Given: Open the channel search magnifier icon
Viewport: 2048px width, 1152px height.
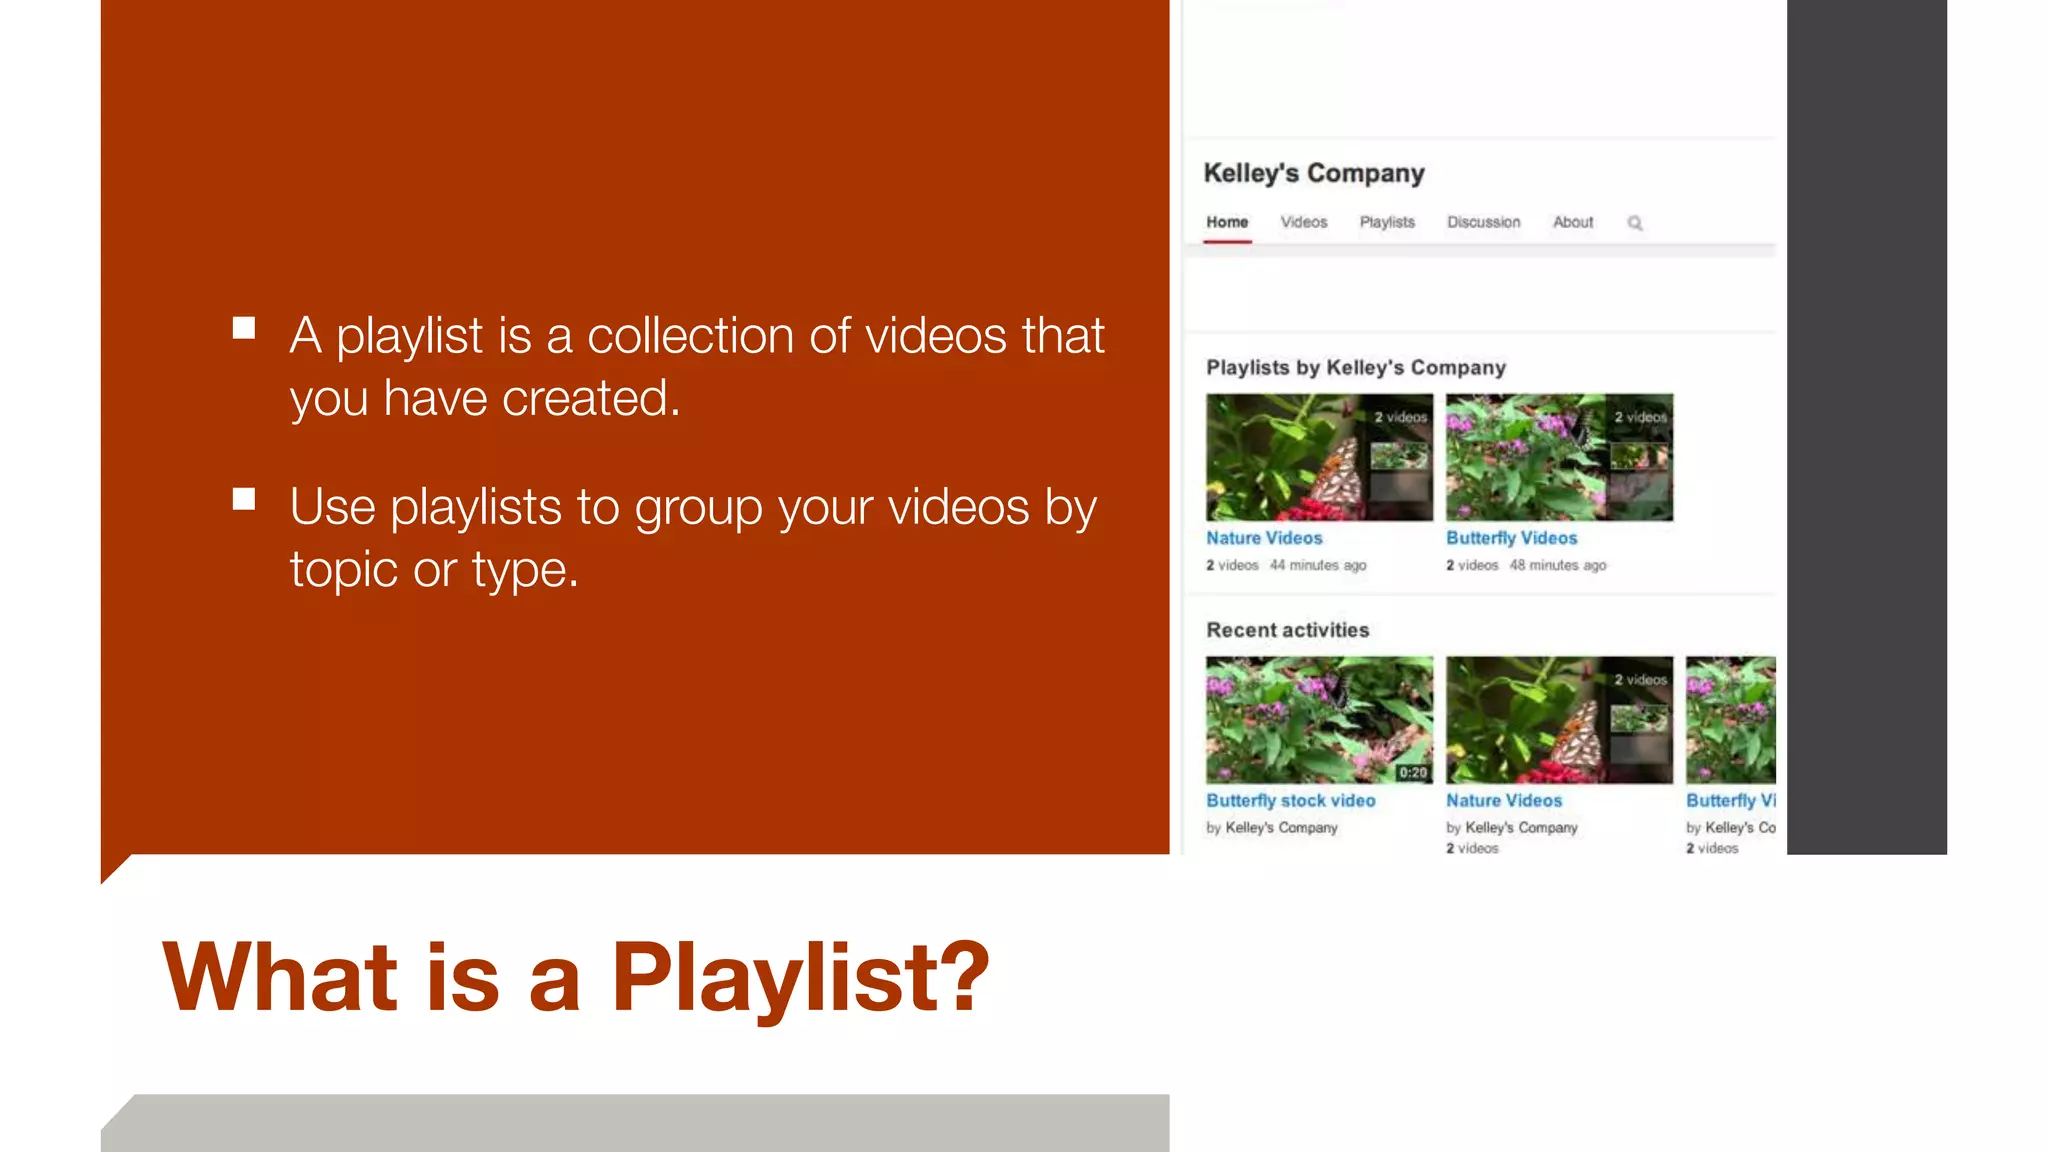Looking at the screenshot, I should [x=1635, y=223].
